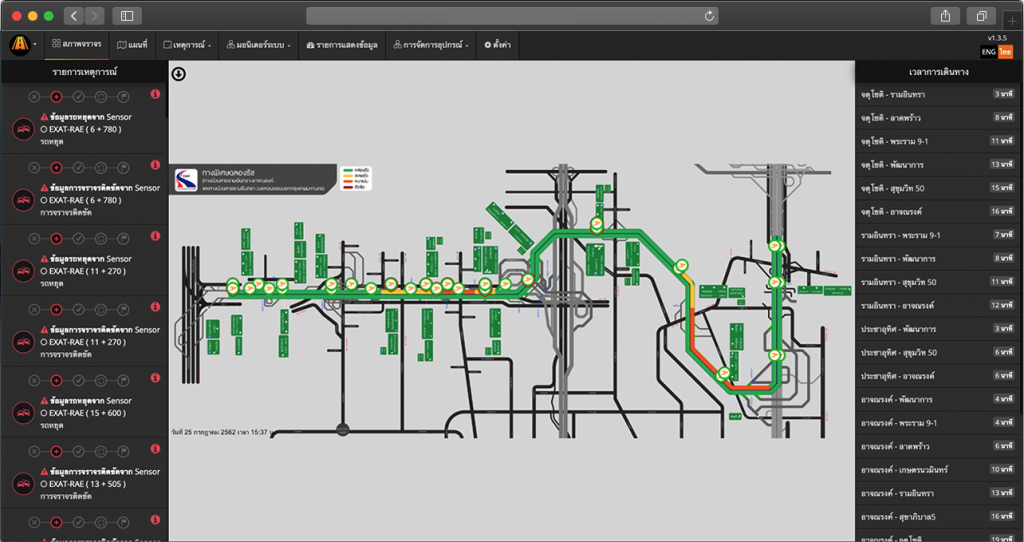The width and height of the screenshot is (1024, 542).
Task: Click the cancel X step for the 11 + 270 รถหยุด event
Action: point(35,238)
